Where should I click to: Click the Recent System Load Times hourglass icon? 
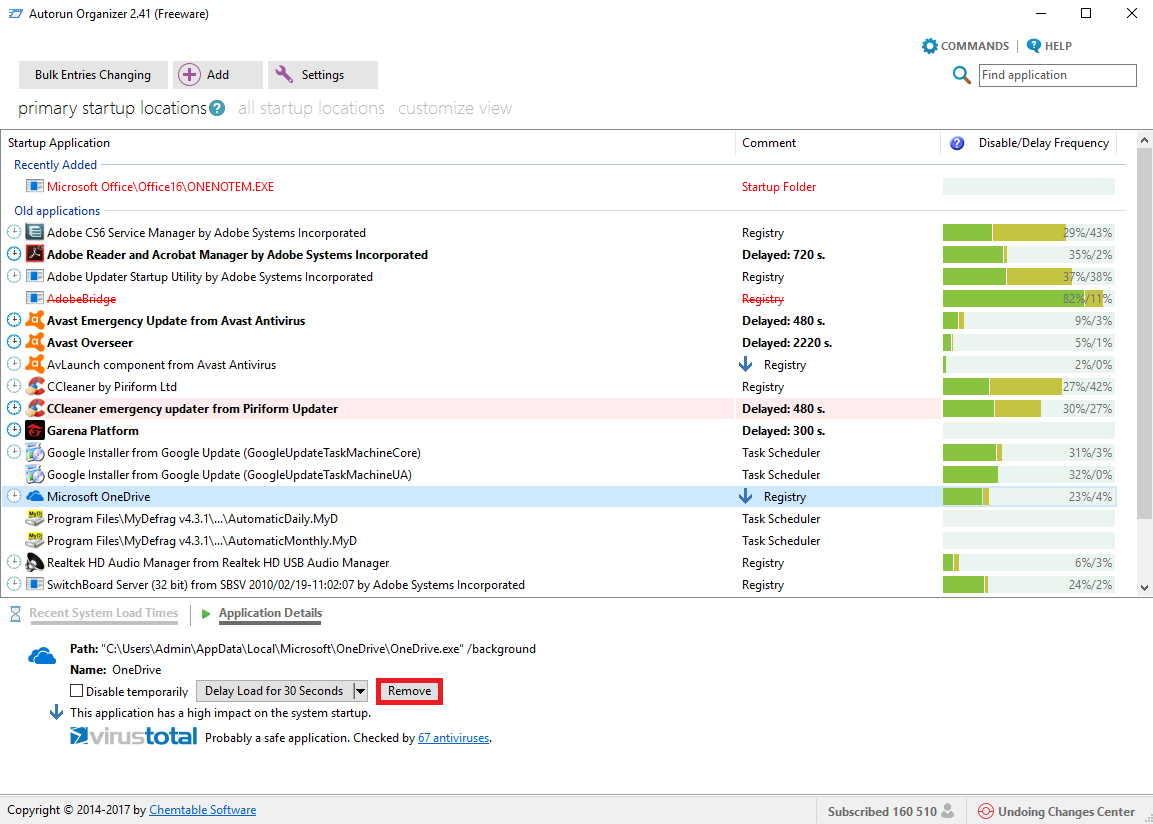[15, 613]
